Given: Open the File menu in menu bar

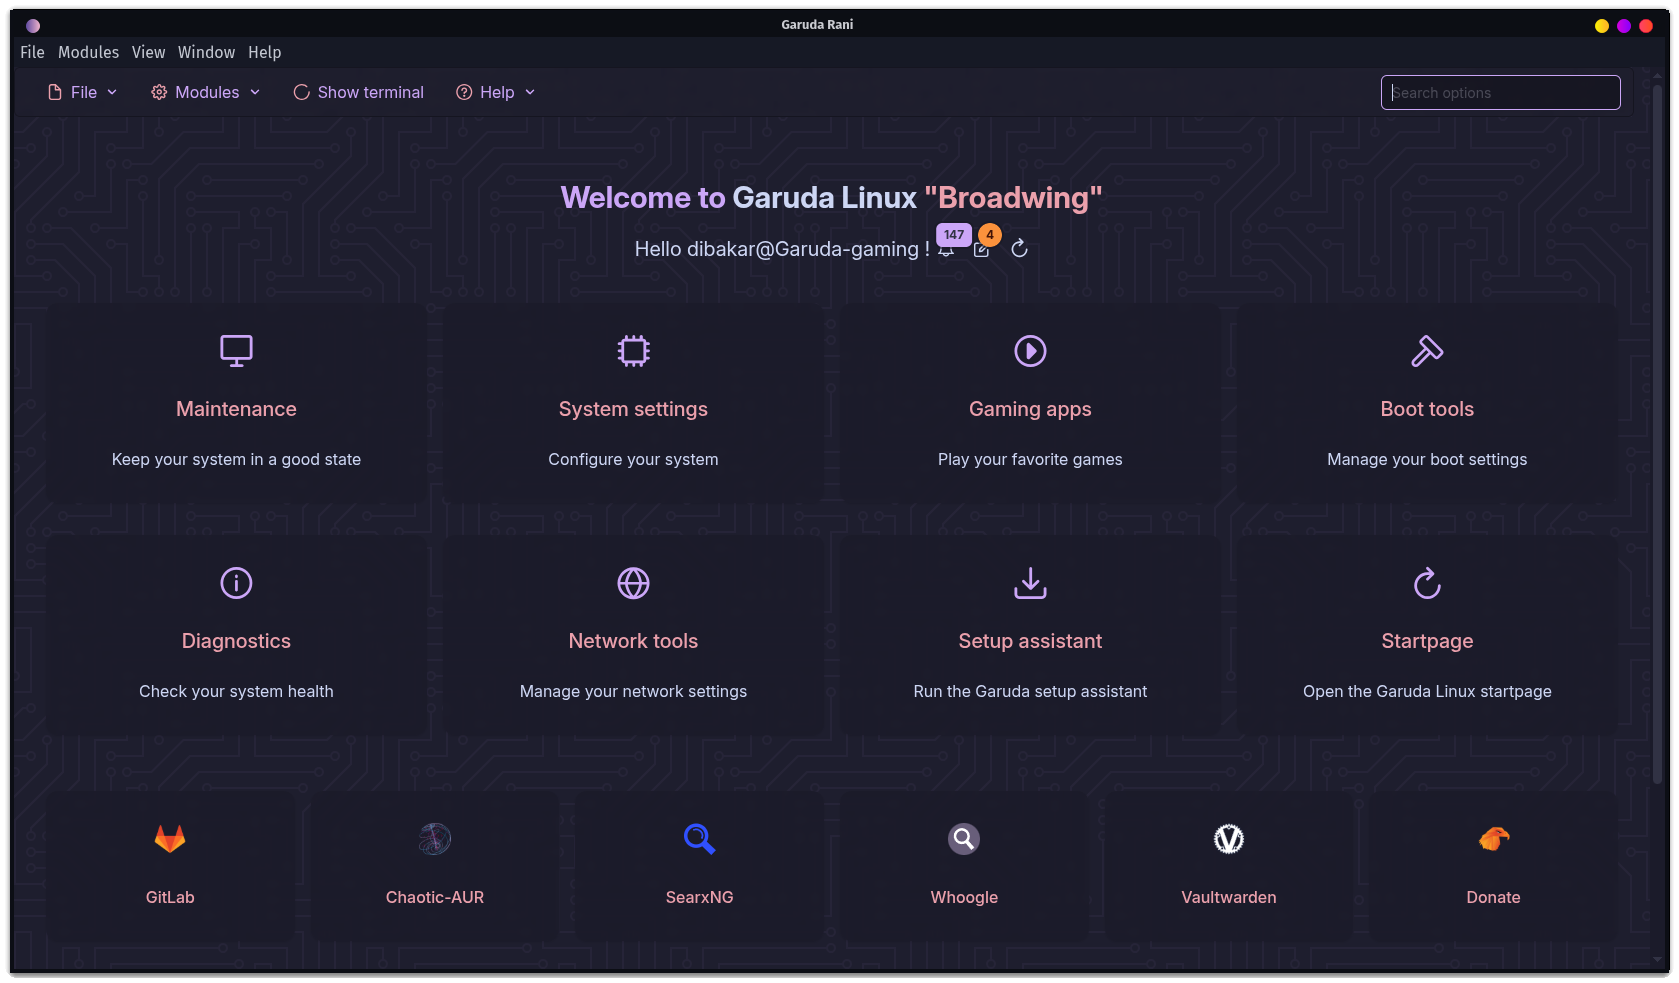Looking at the screenshot, I should tap(32, 52).
